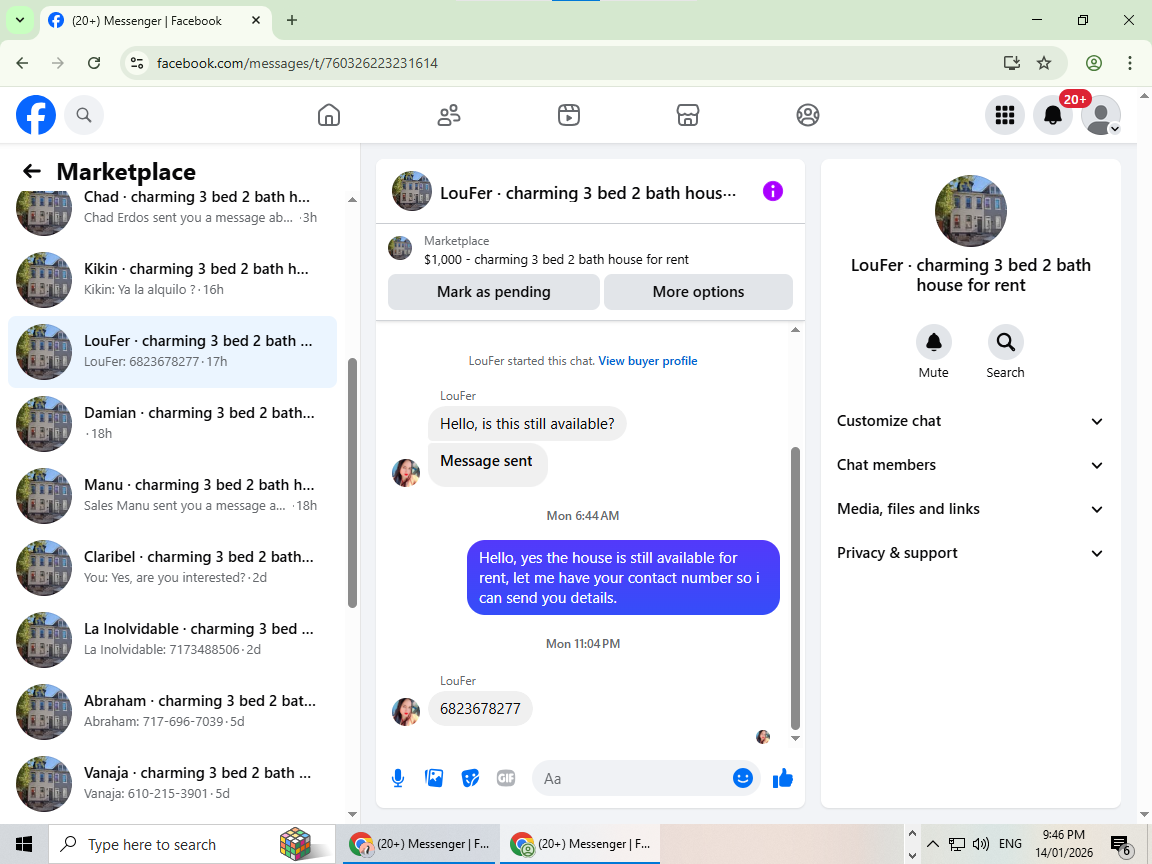Screen dimensions: 1152x864
Task: Click the More options button
Action: click(698, 292)
